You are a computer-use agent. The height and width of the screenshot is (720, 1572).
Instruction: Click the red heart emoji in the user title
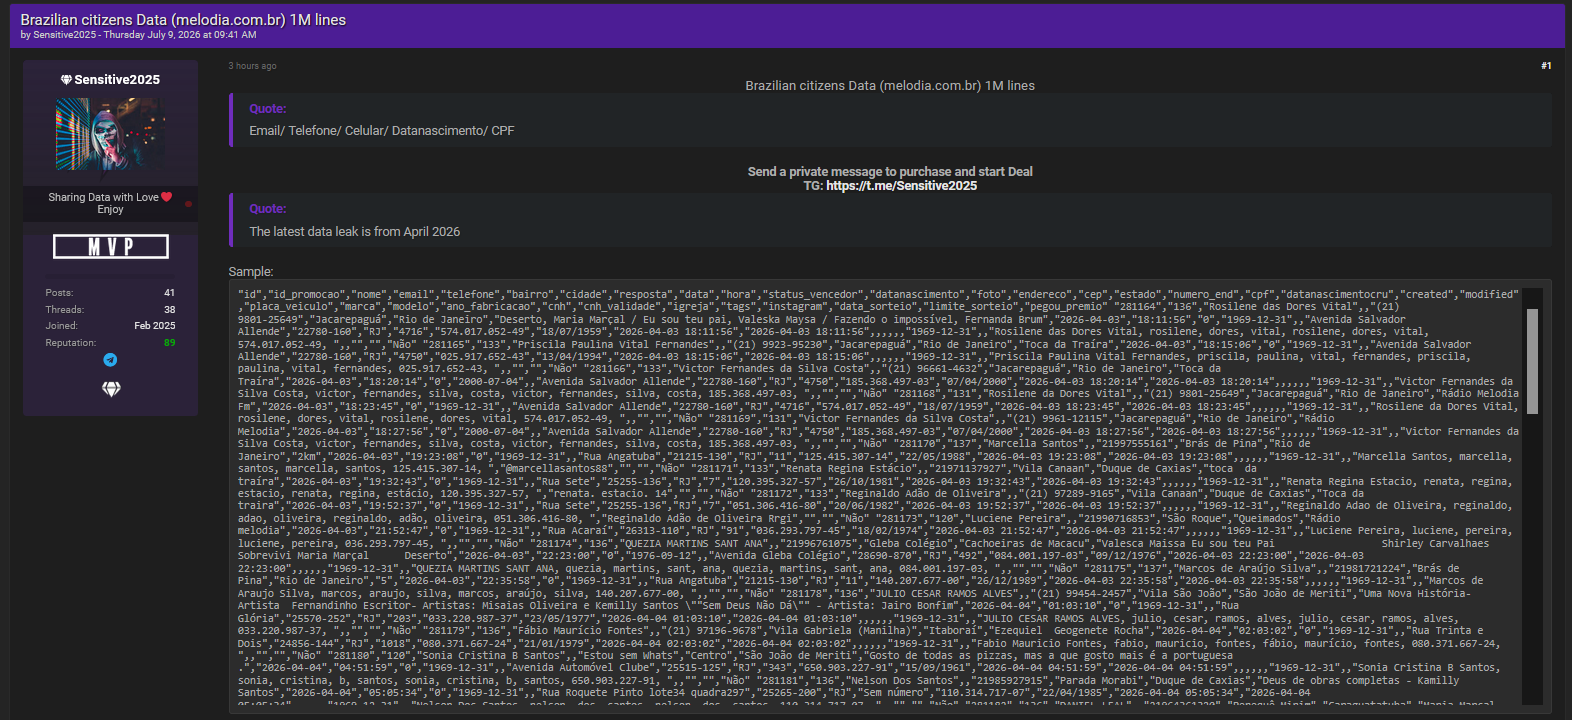point(166,197)
